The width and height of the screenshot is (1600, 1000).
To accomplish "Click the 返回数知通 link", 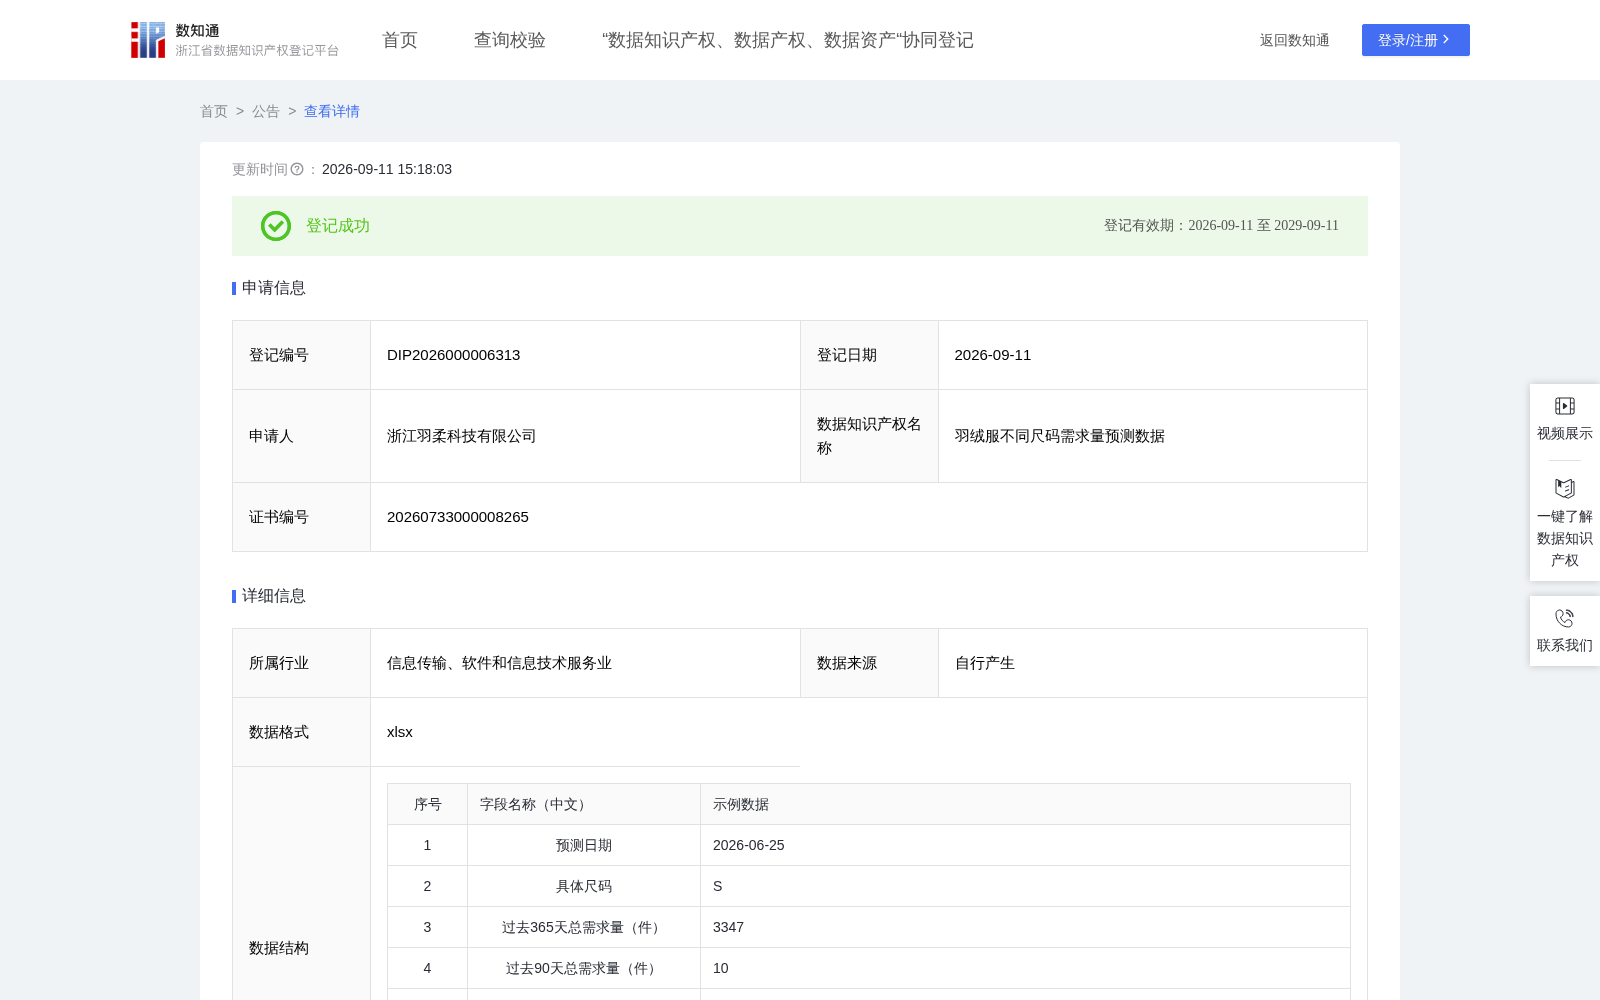I will tap(1294, 40).
